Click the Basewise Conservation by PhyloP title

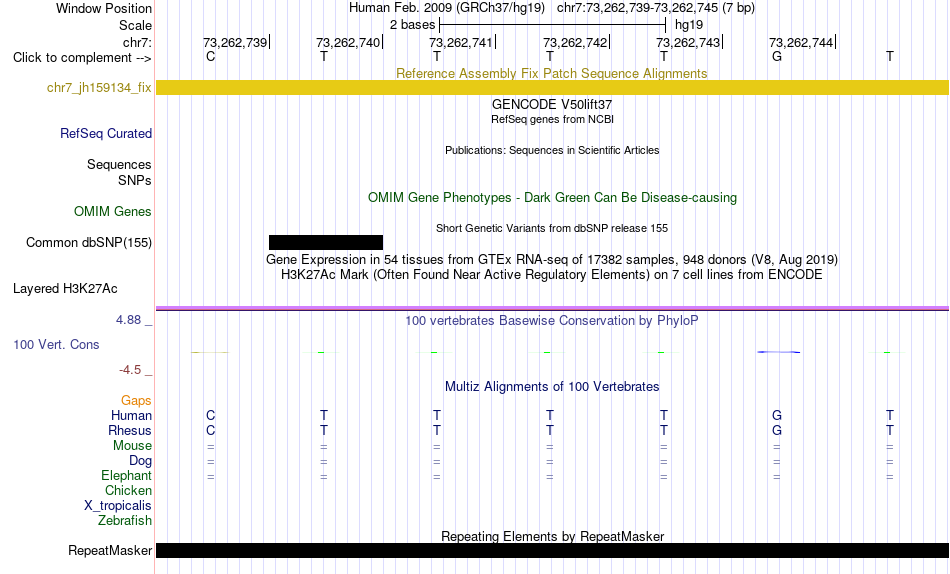(x=552, y=321)
